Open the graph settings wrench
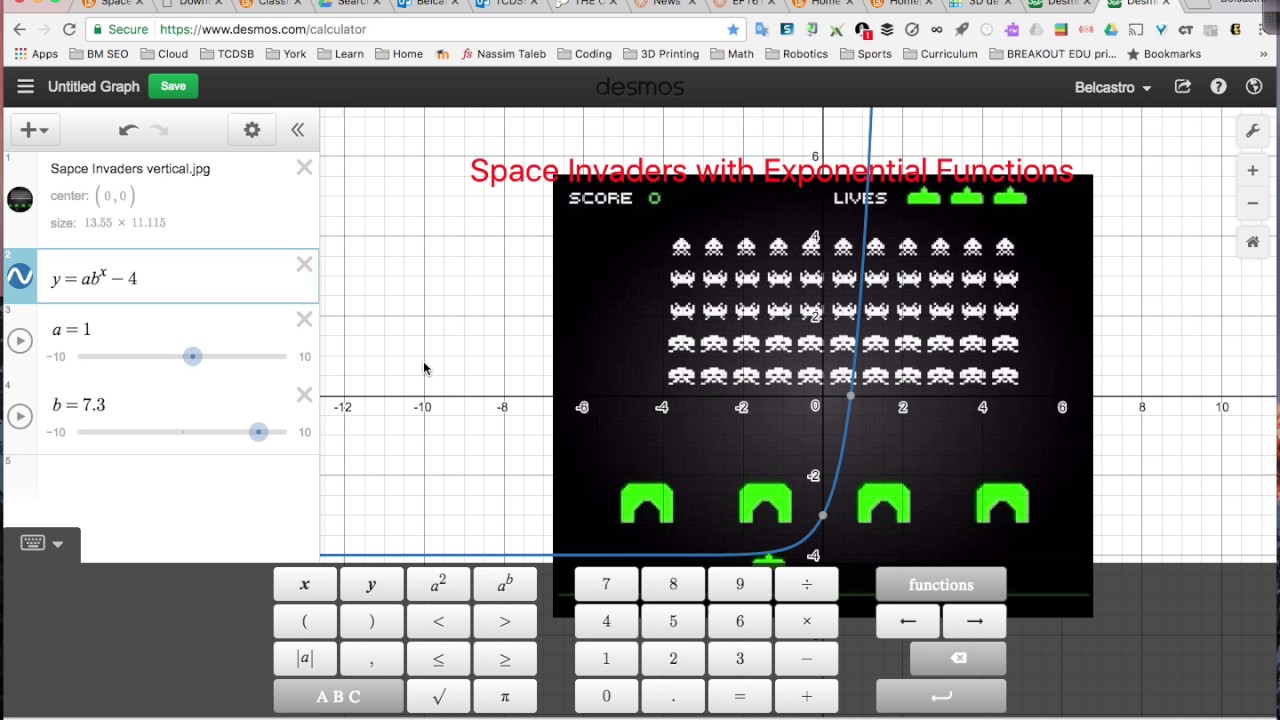 click(x=1252, y=131)
